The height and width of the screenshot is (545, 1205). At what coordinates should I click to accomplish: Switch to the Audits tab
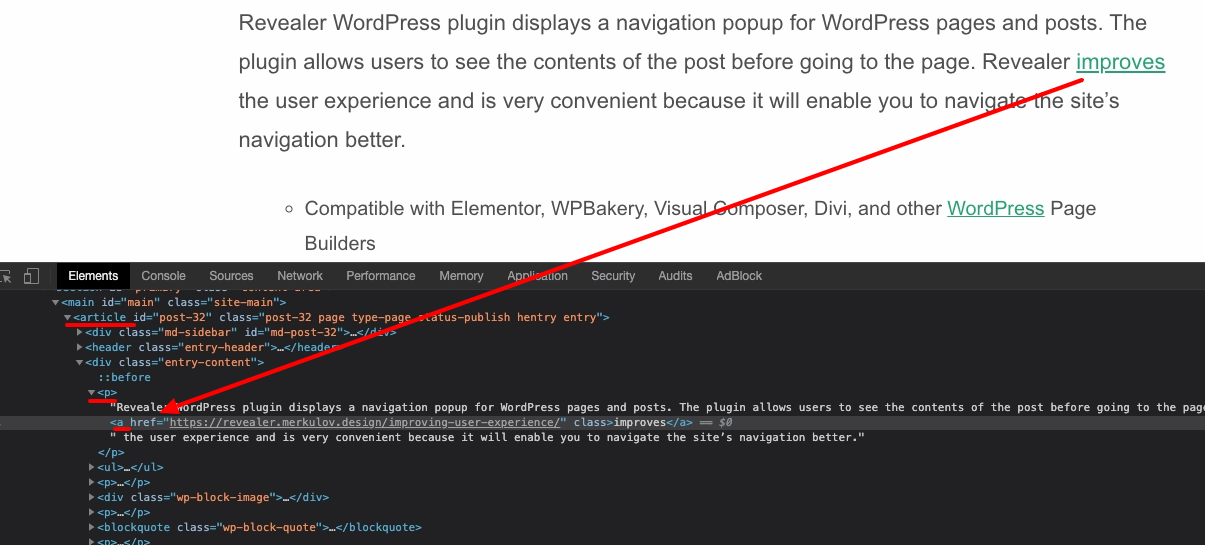click(675, 276)
